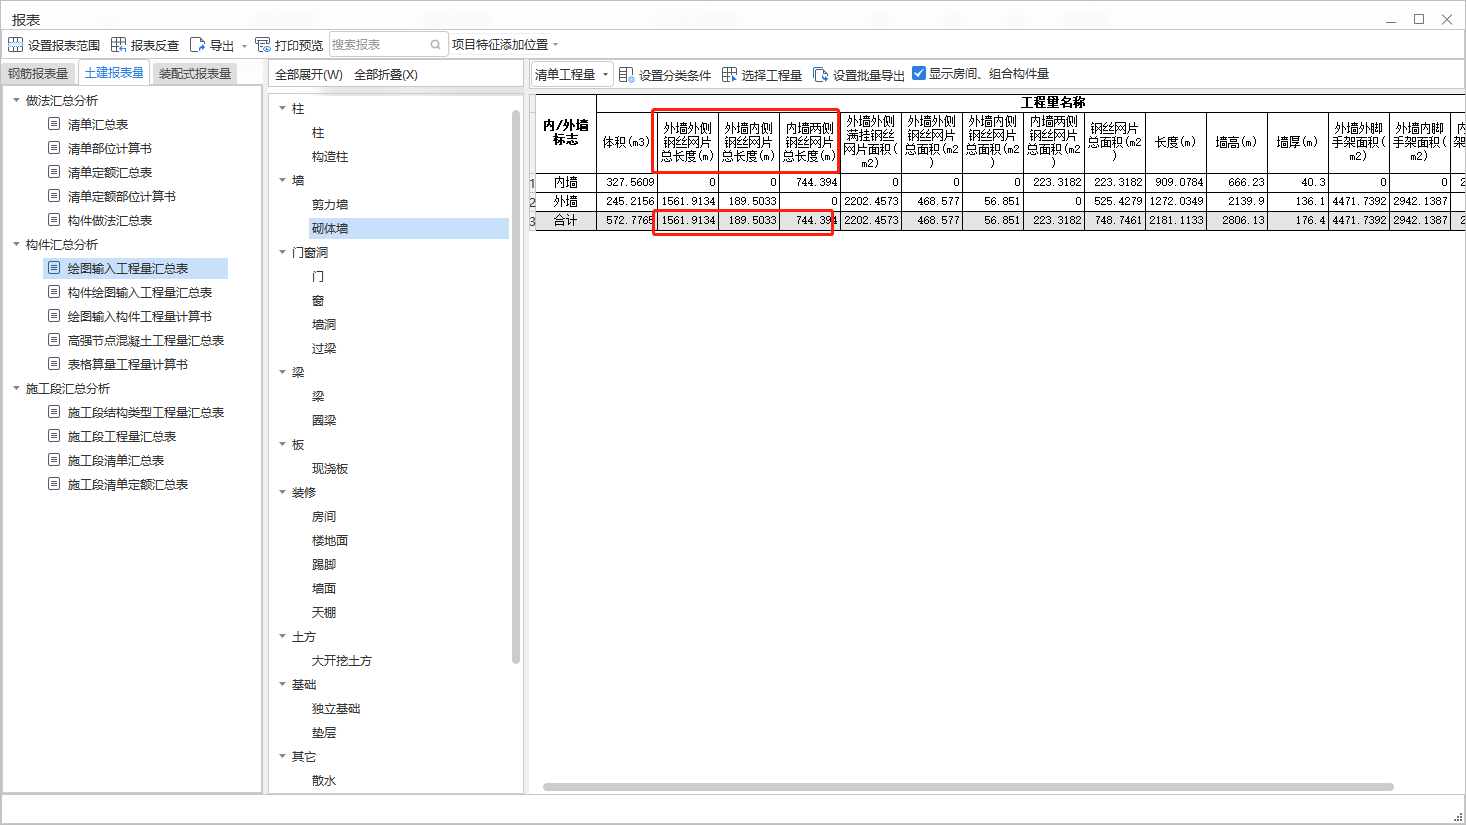Select 踢脚 under 装修
Image resolution: width=1466 pixels, height=825 pixels.
tap(324, 564)
